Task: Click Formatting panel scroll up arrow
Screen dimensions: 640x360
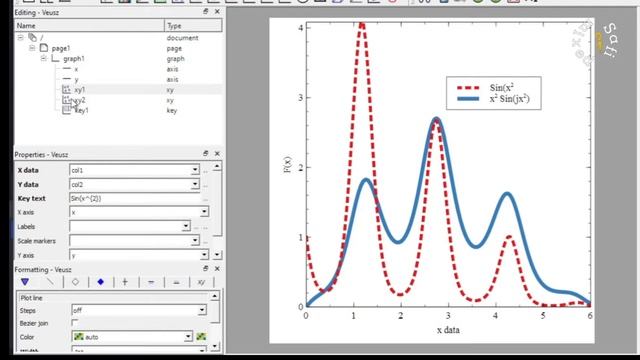Action: (215, 296)
